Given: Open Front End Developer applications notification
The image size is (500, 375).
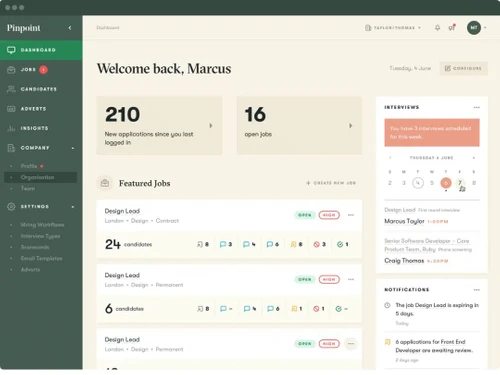Looking at the screenshot, I should [432, 350].
